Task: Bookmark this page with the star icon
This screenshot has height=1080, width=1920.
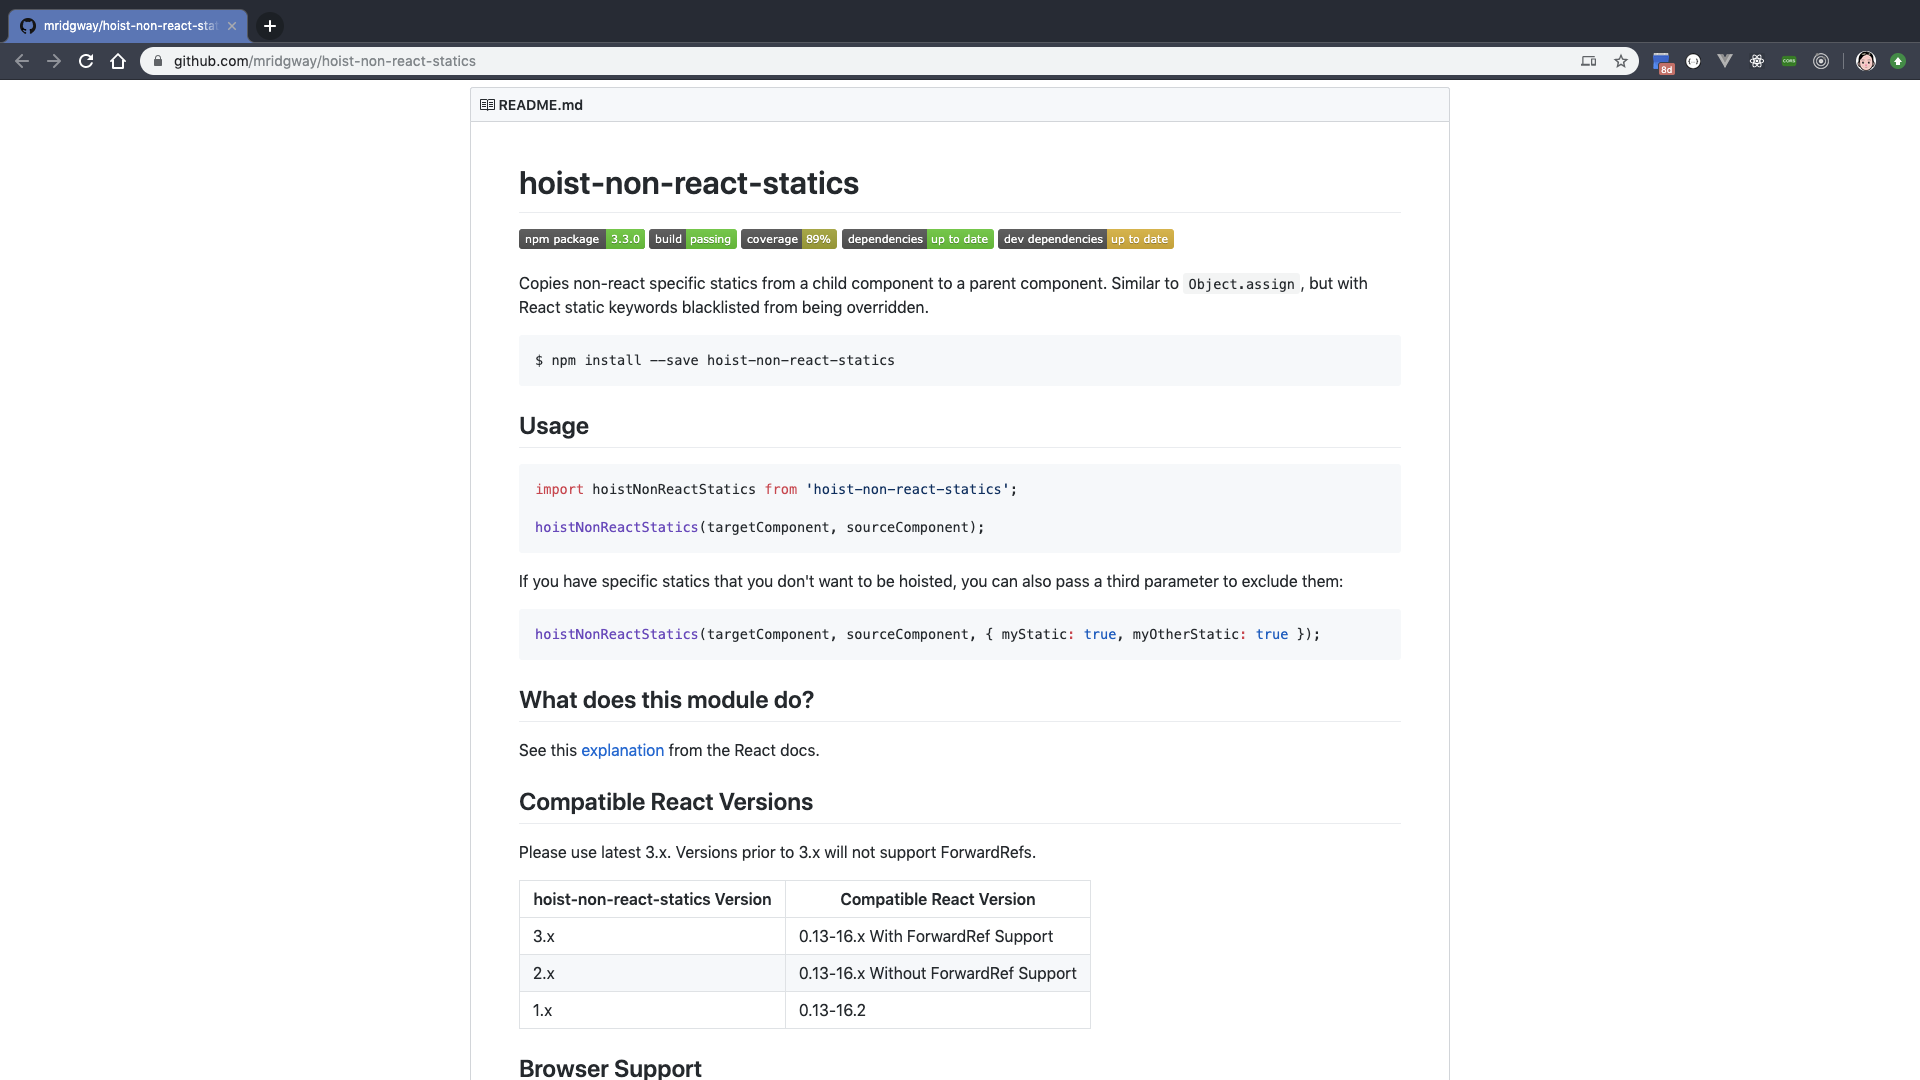Action: click(x=1621, y=61)
